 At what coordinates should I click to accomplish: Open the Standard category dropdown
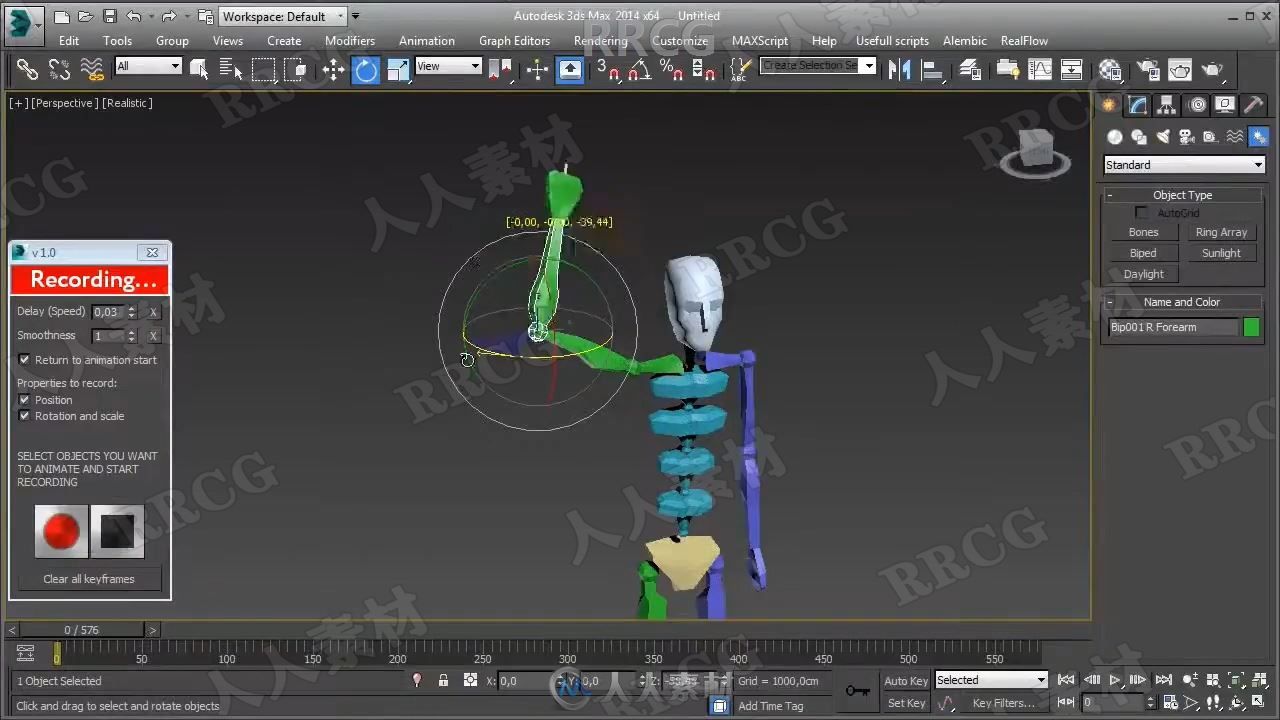pos(1184,165)
